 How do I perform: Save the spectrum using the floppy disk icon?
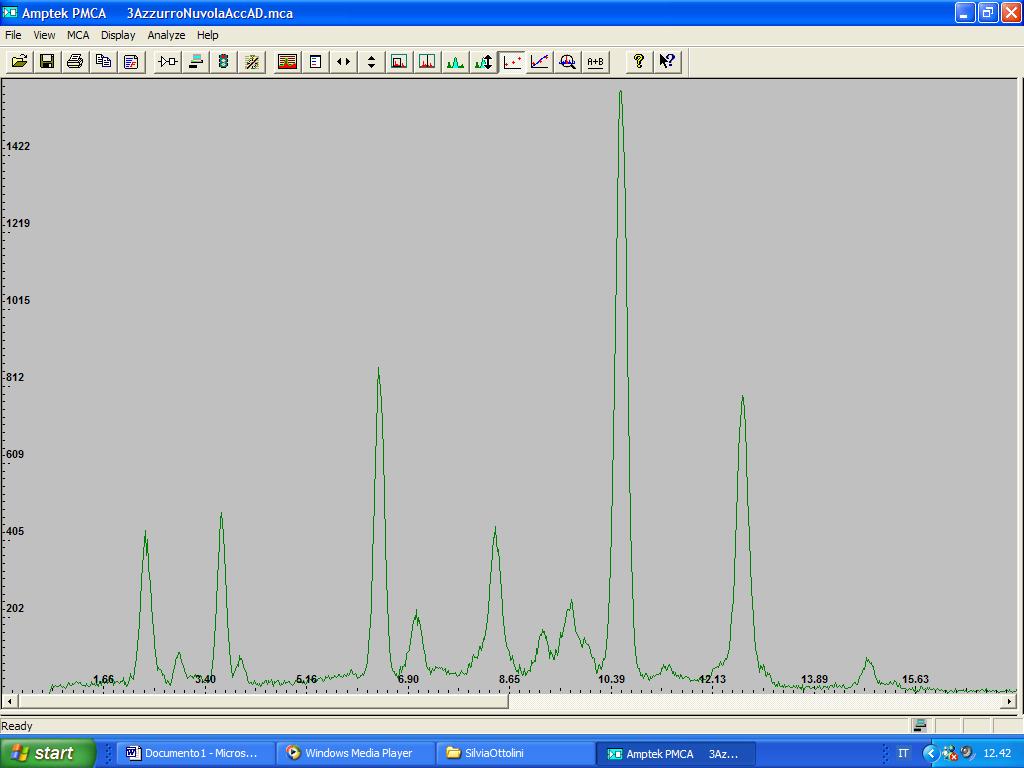47,61
